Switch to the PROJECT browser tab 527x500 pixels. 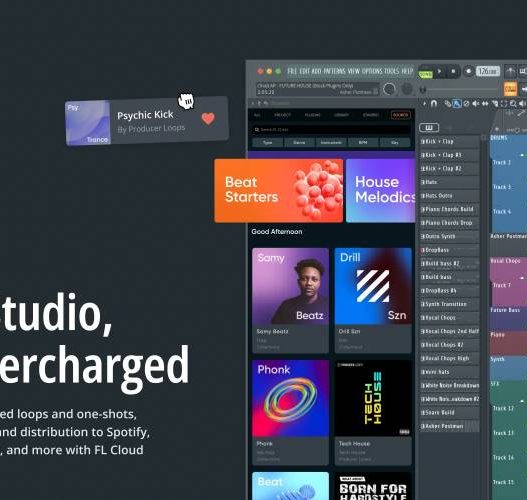coord(282,115)
